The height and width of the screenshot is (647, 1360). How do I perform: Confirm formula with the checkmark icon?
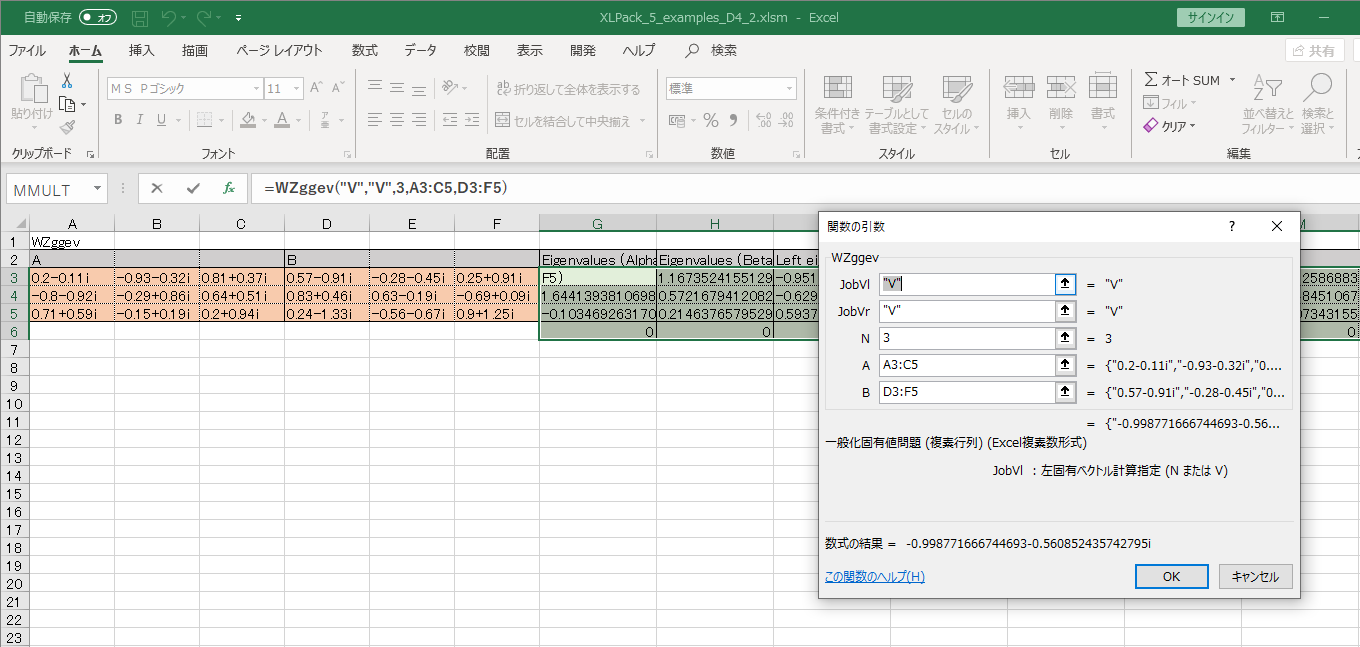pyautogui.click(x=193, y=188)
